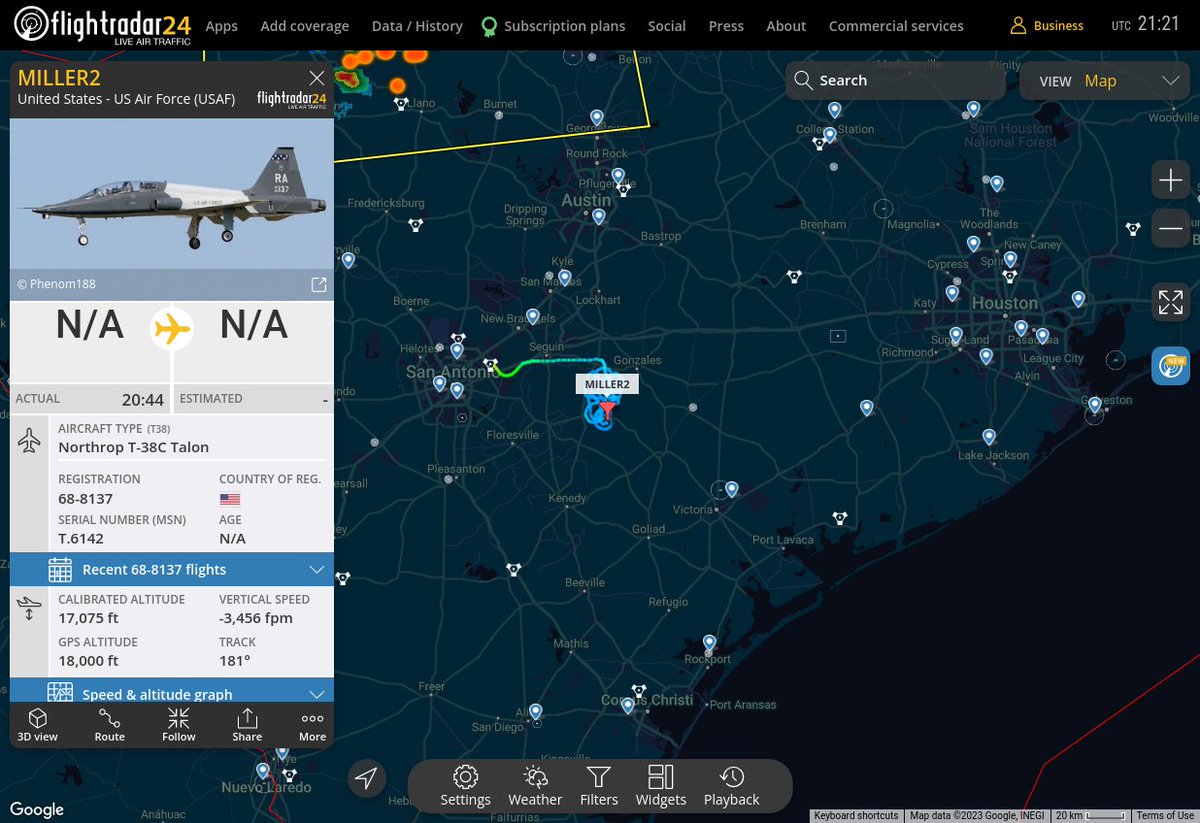Viewport: 1200px width, 823px height.
Task: Activate the Follow aircraft icon
Action: click(178, 724)
